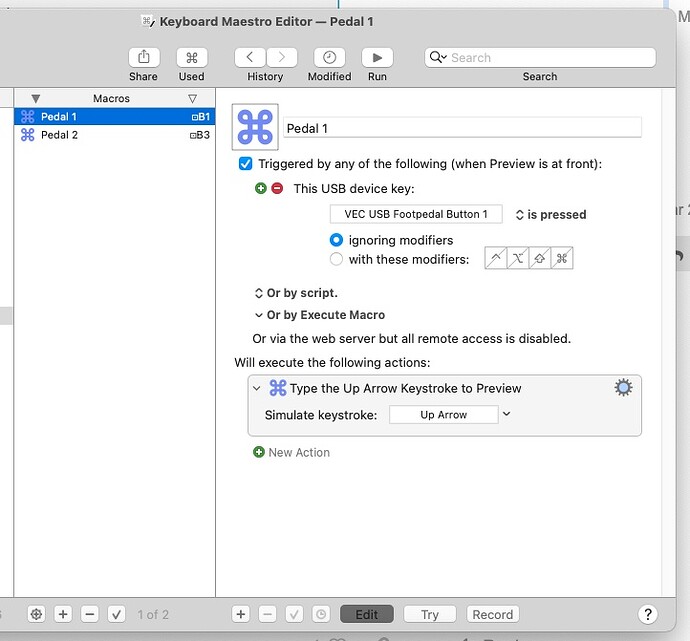Click the green New Action plus icon

click(259, 452)
